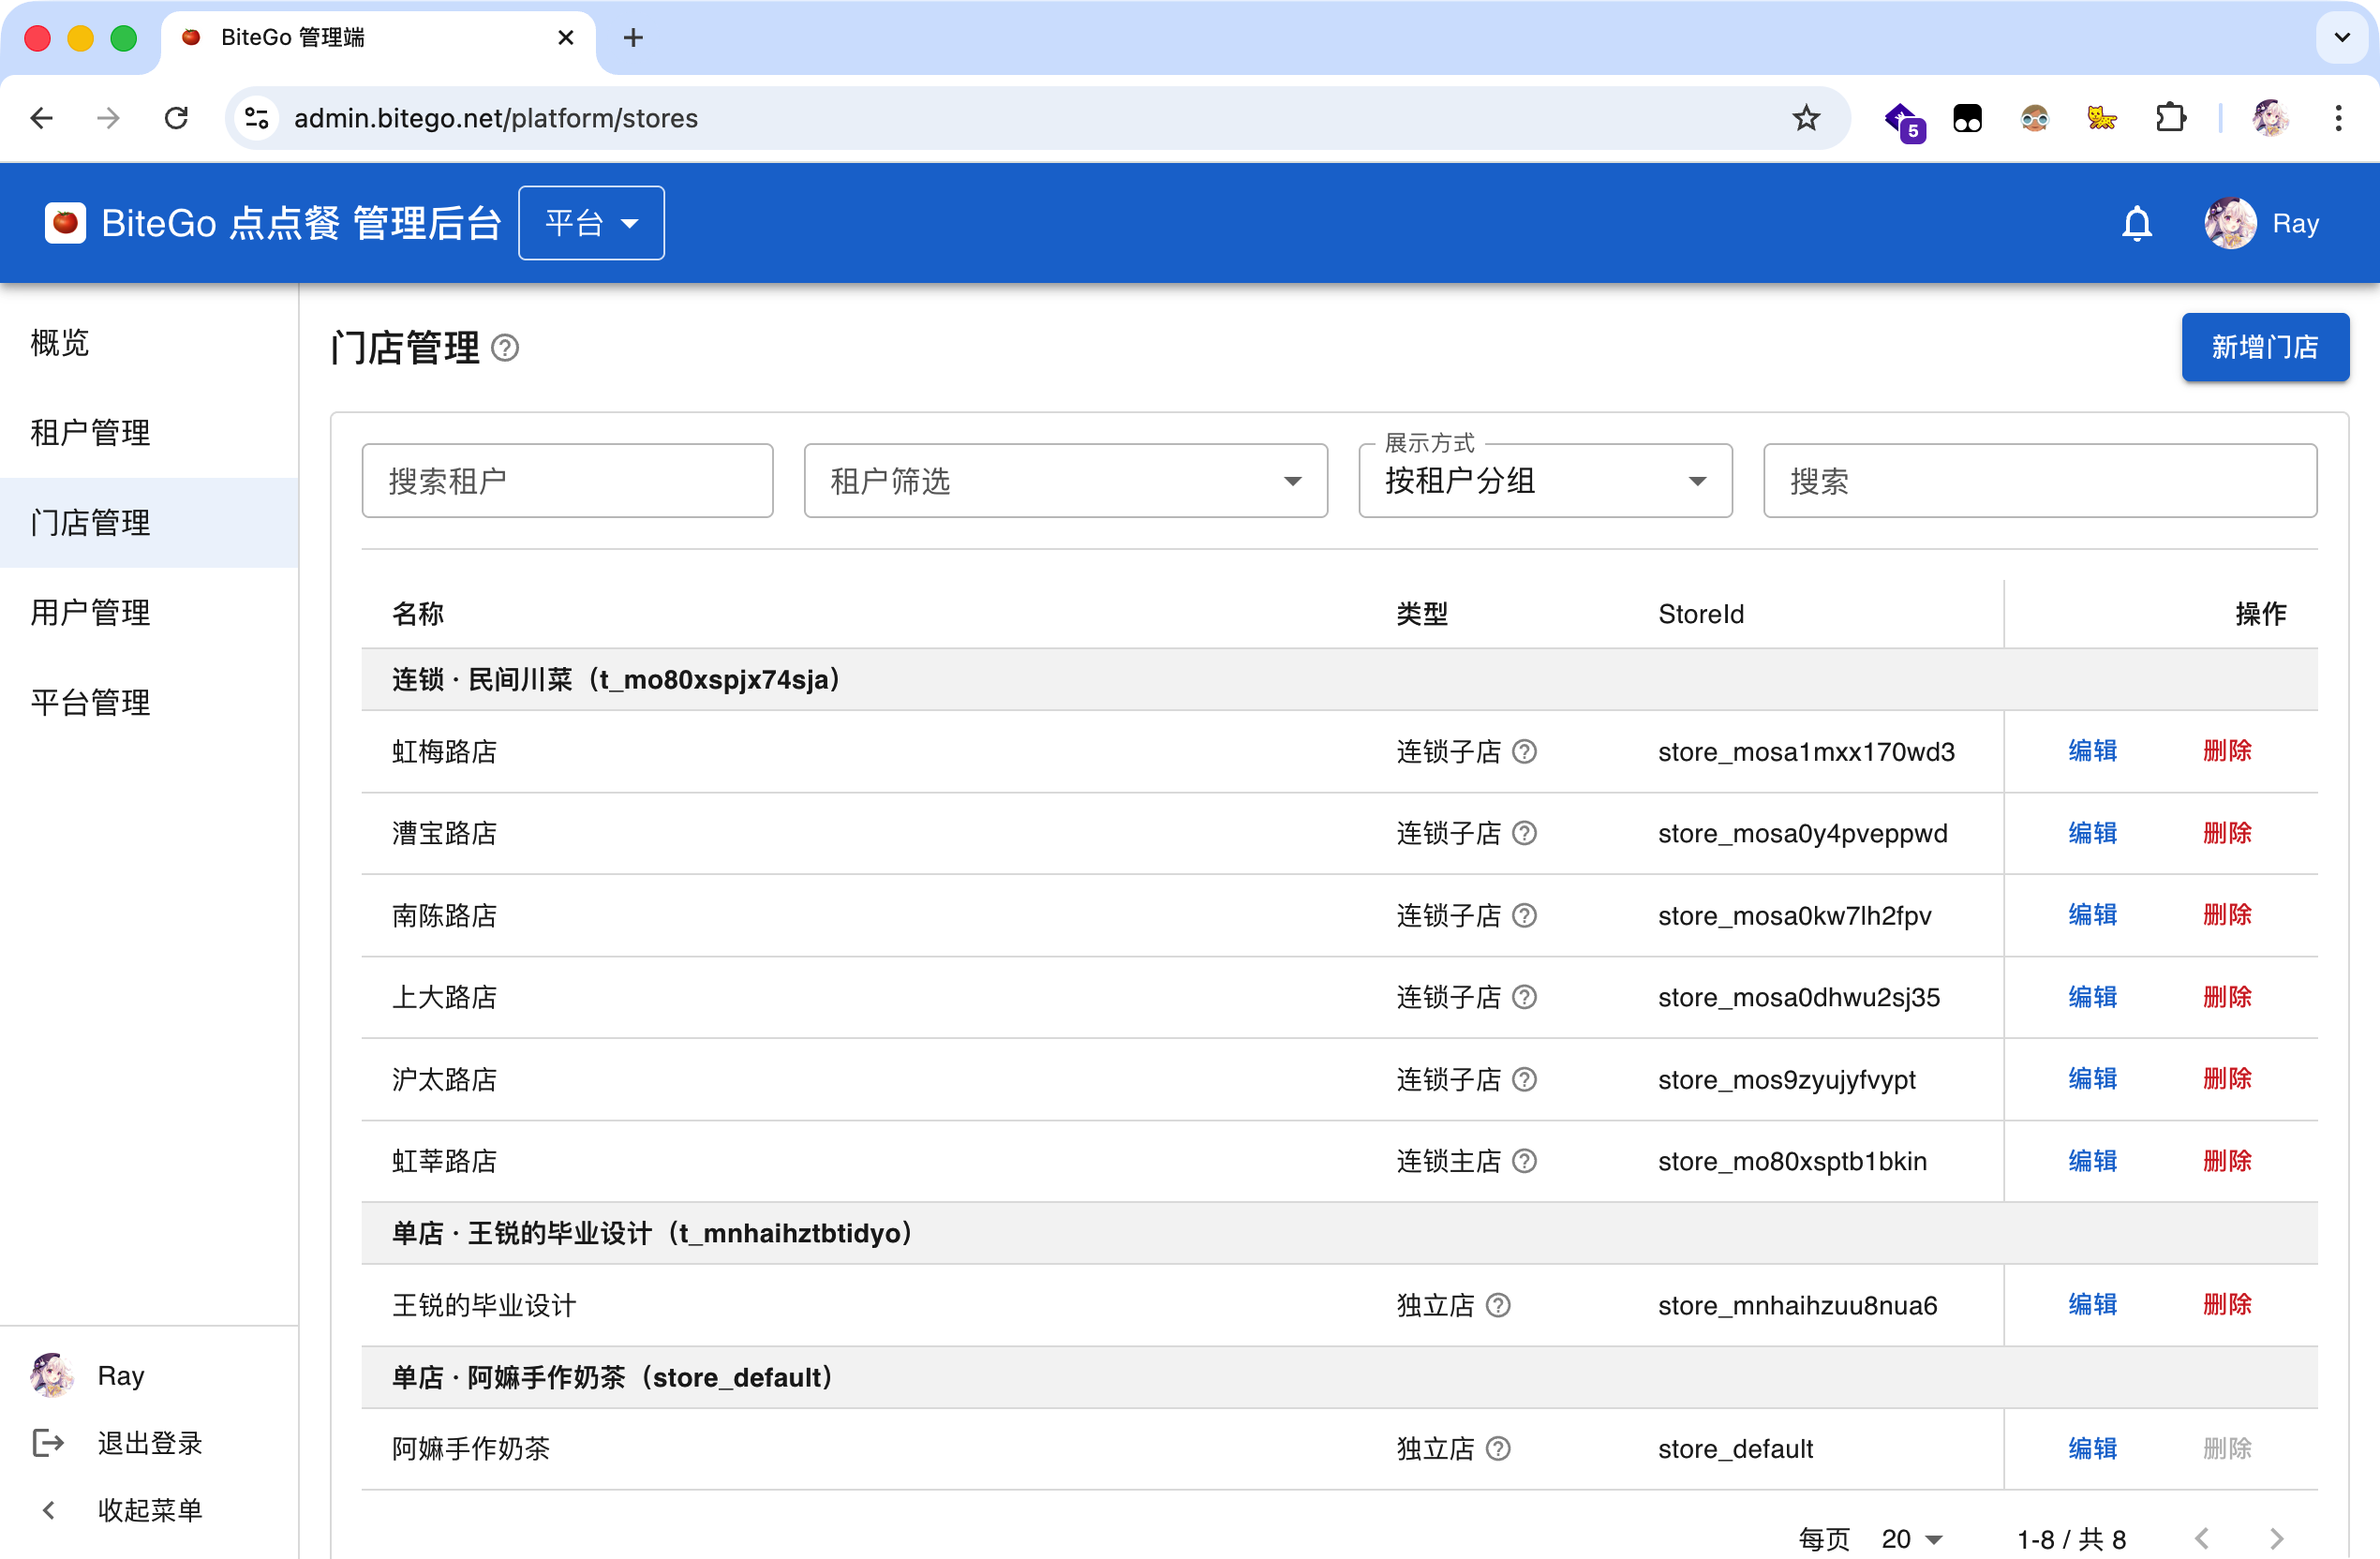Edit the 阿嬷手作奶茶 store

pyautogui.click(x=2092, y=1448)
